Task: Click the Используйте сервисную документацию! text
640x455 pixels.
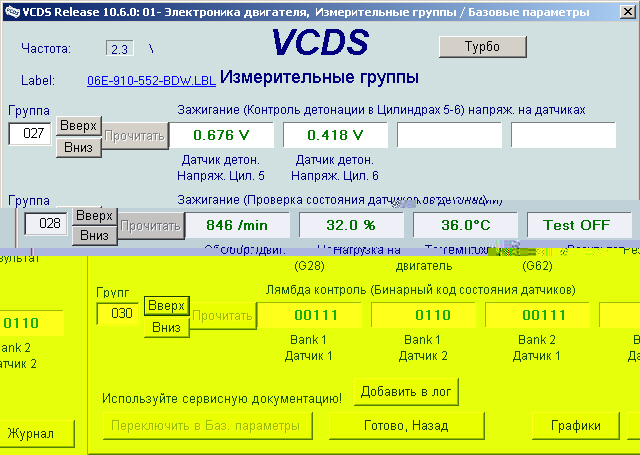Action: [222, 399]
